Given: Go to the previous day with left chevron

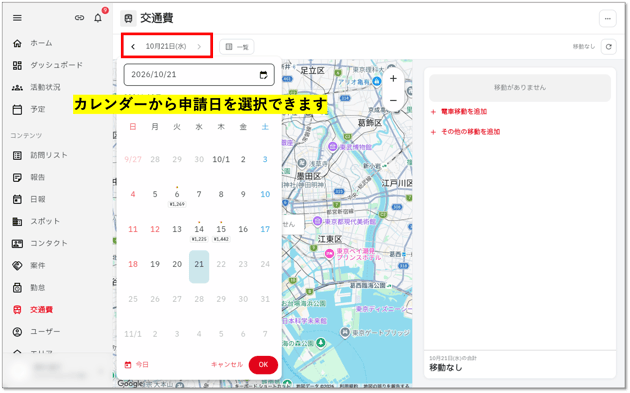Looking at the screenshot, I should coord(133,47).
